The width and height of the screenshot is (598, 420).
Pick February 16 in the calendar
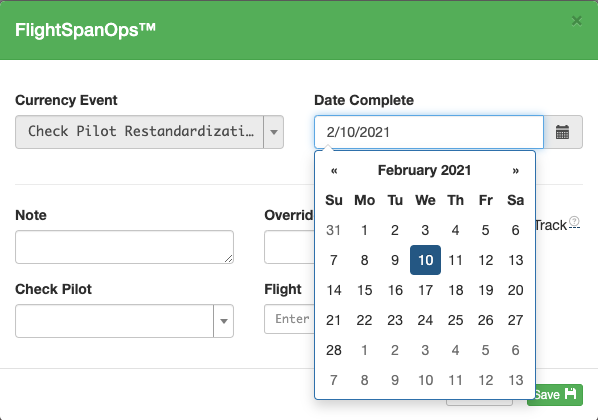tap(395, 290)
